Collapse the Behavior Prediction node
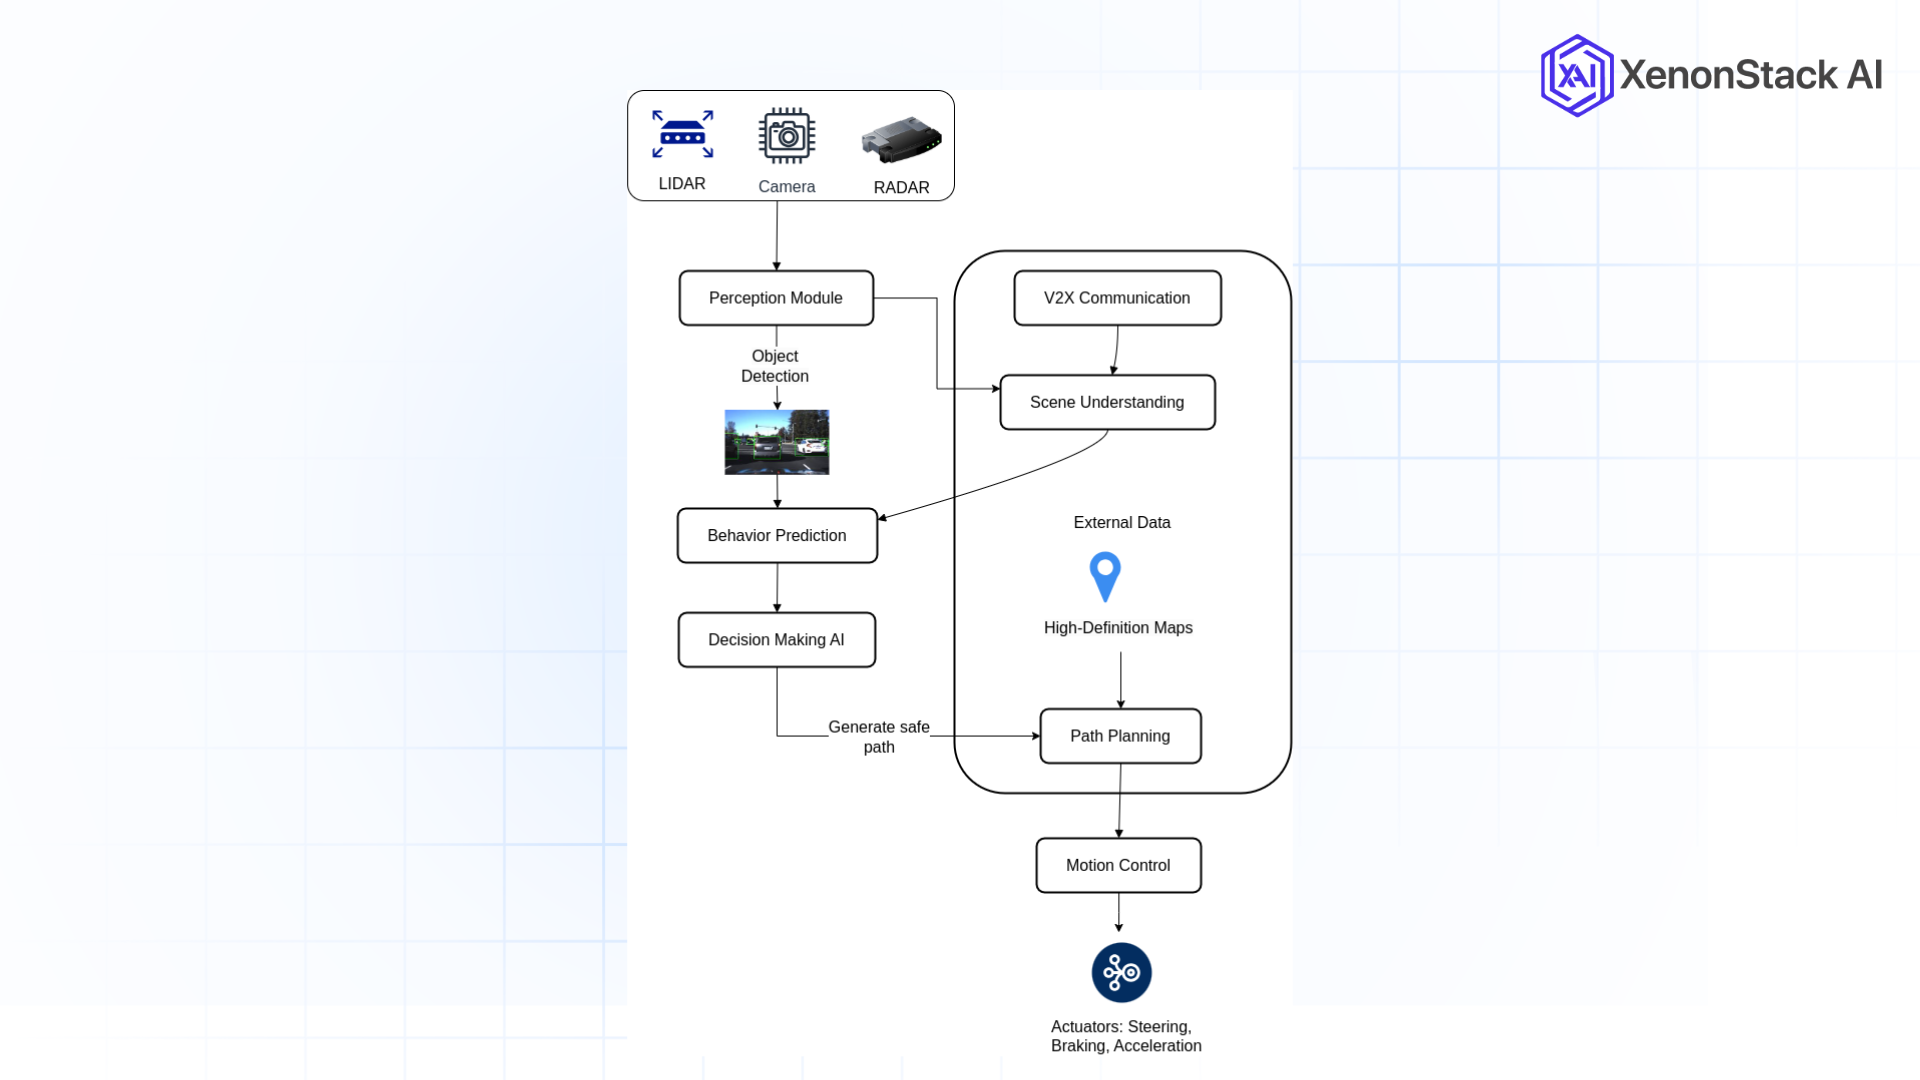Image resolution: width=1920 pixels, height=1080 pixels. tap(777, 535)
